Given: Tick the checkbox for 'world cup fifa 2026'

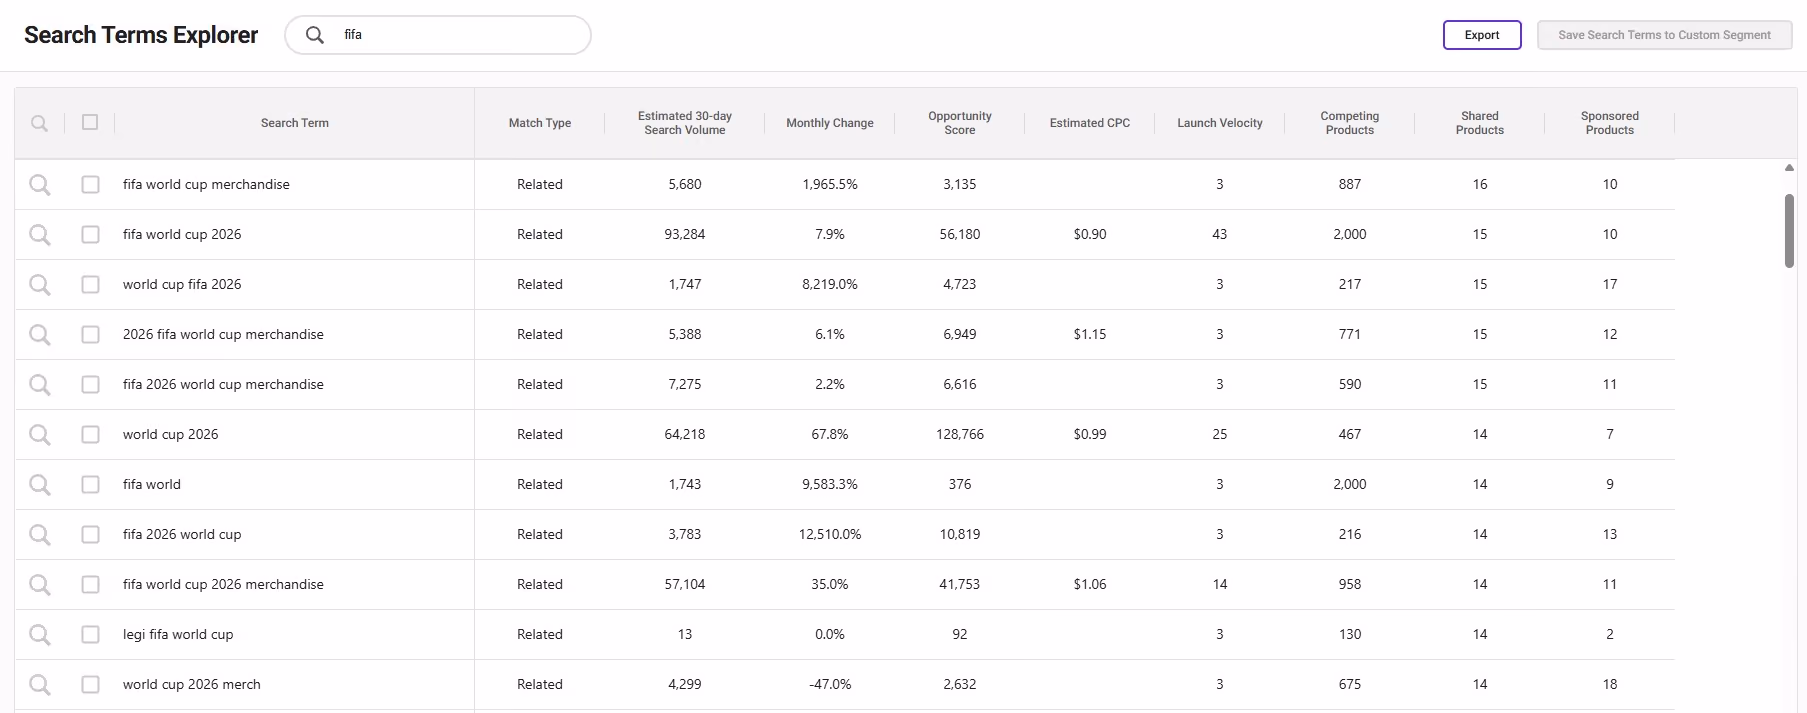Looking at the screenshot, I should pyautogui.click(x=90, y=284).
